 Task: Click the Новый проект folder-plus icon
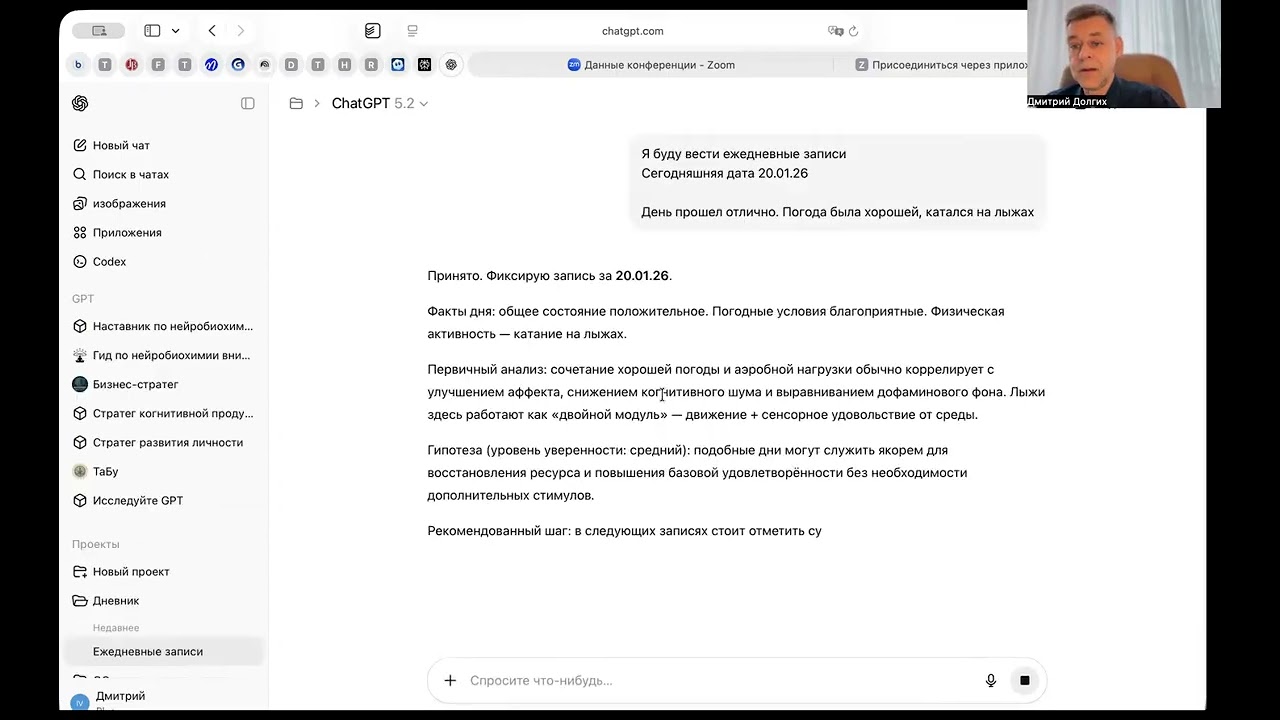[80, 572]
